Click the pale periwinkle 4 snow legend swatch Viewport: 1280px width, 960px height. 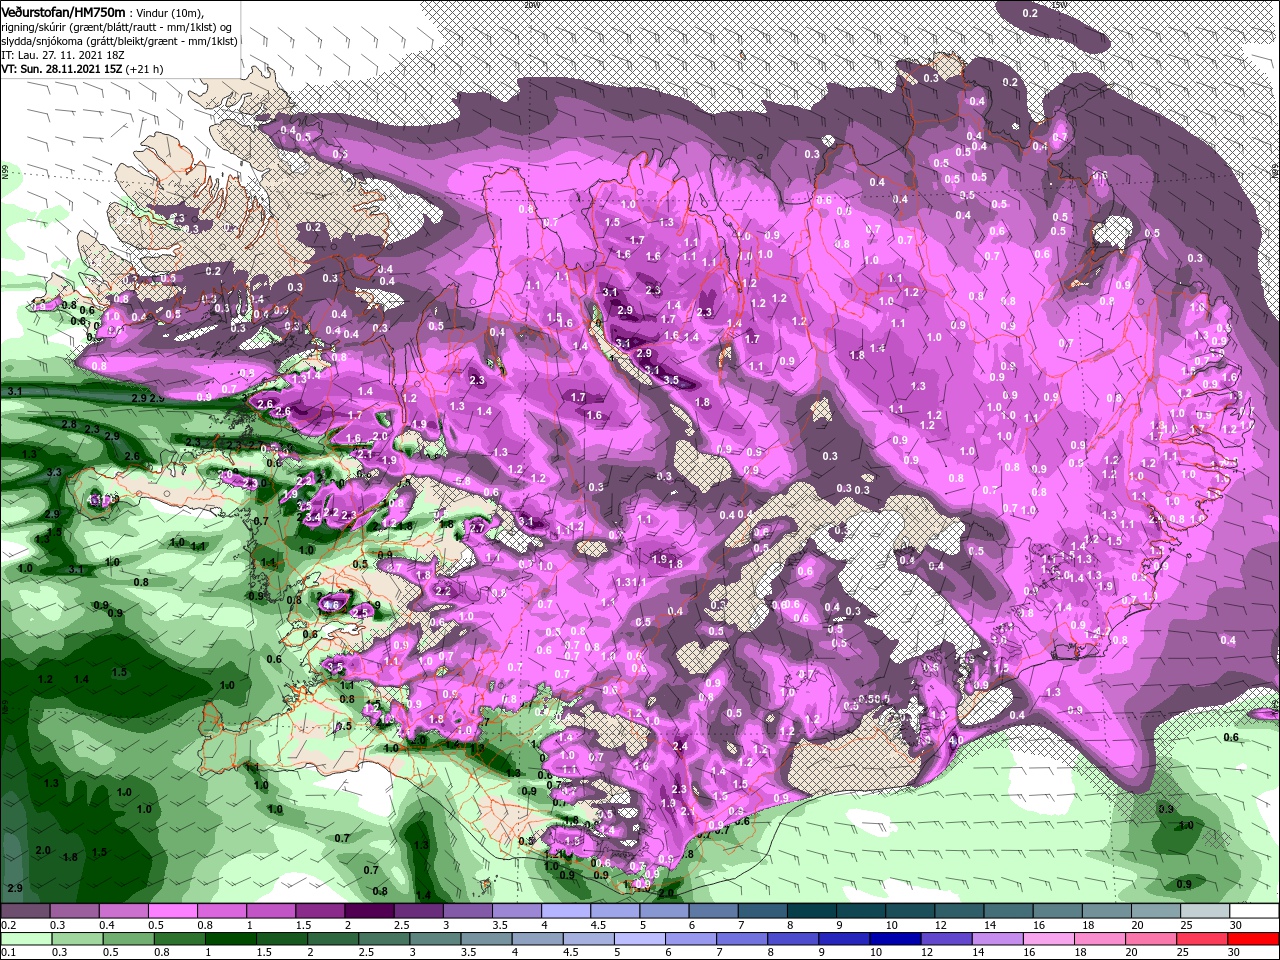click(x=567, y=912)
